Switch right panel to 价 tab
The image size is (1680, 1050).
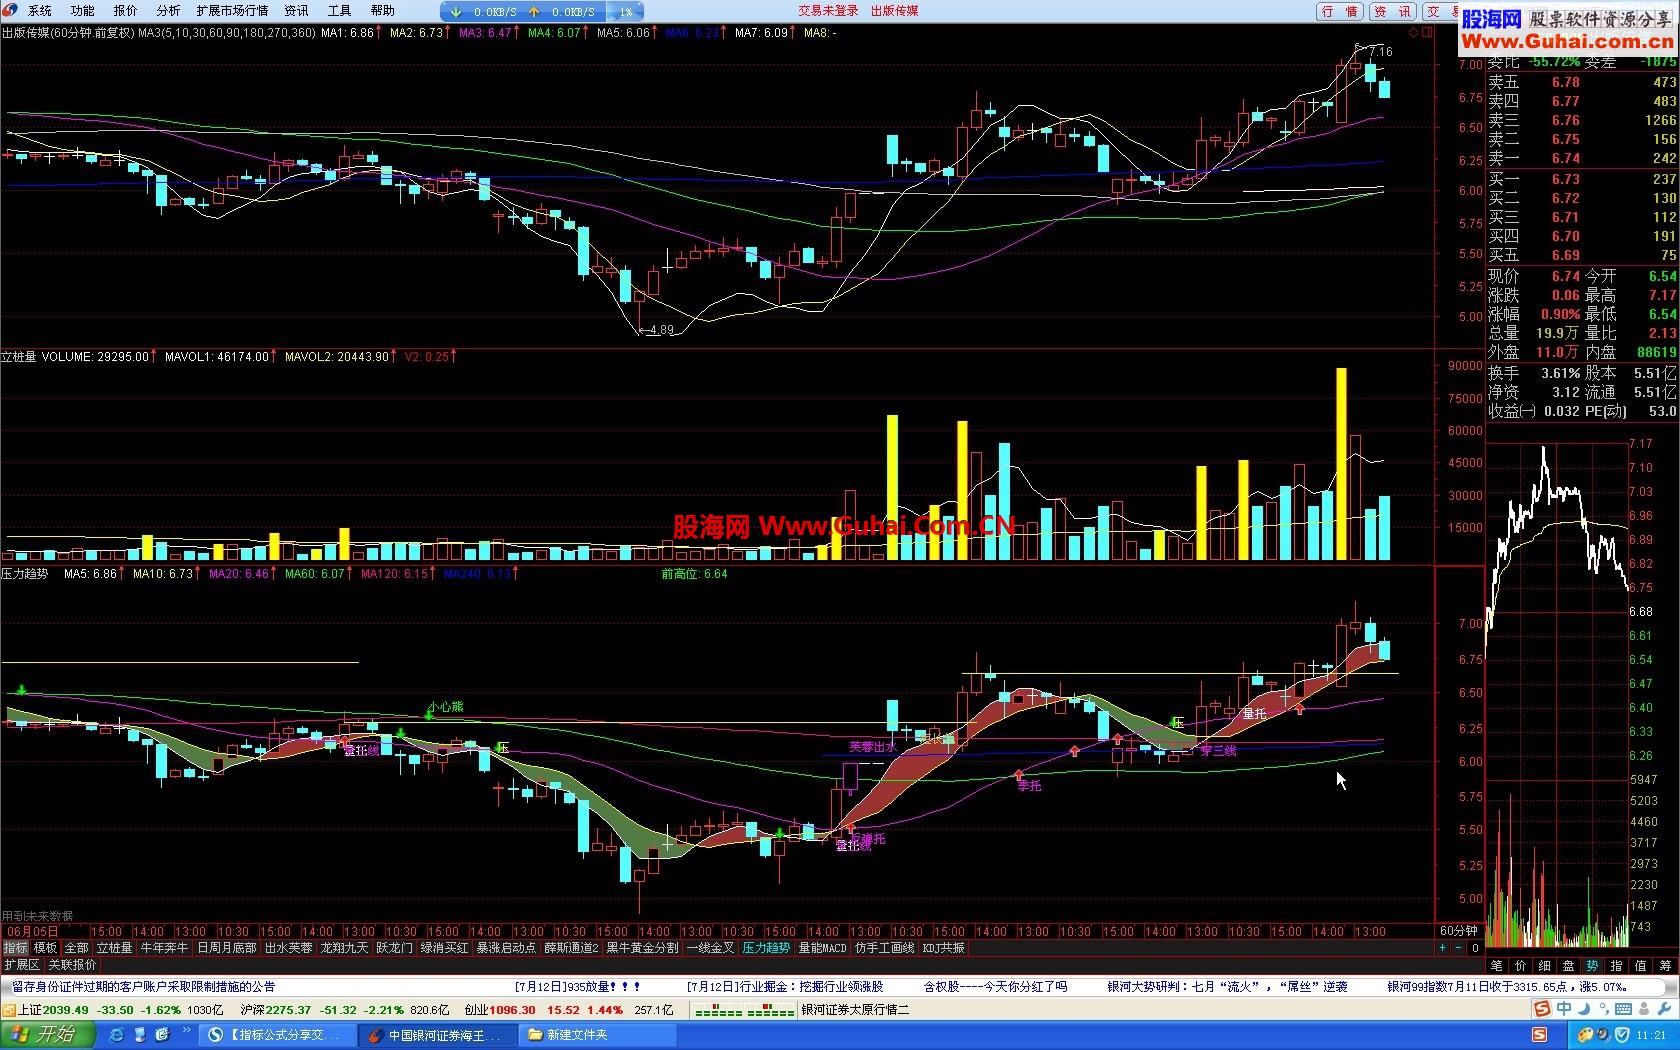coord(1520,966)
